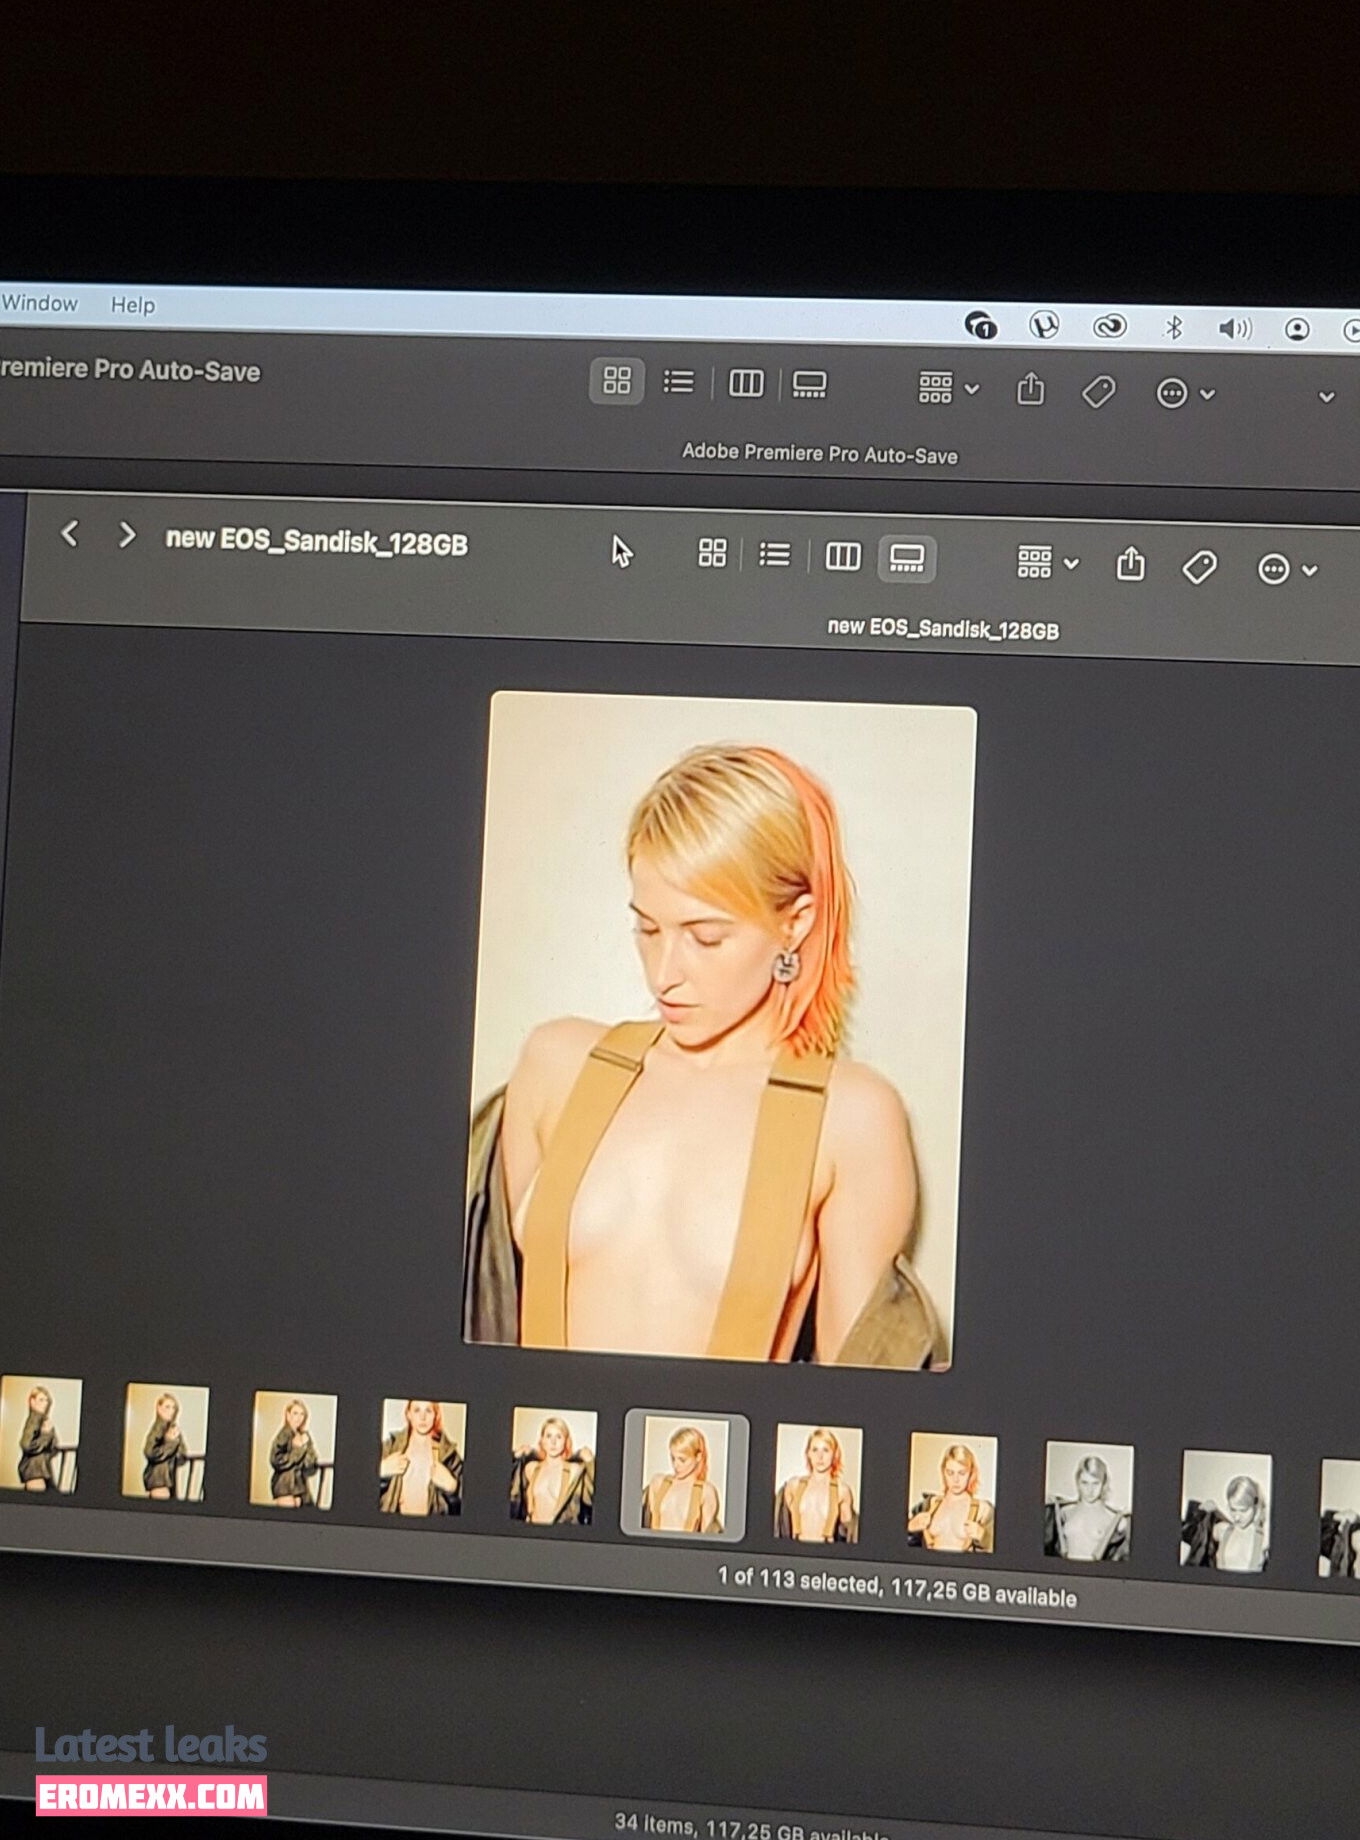Open the Creative Cloud menu bar icon
The height and width of the screenshot is (1840, 1360).
pyautogui.click(x=1109, y=326)
